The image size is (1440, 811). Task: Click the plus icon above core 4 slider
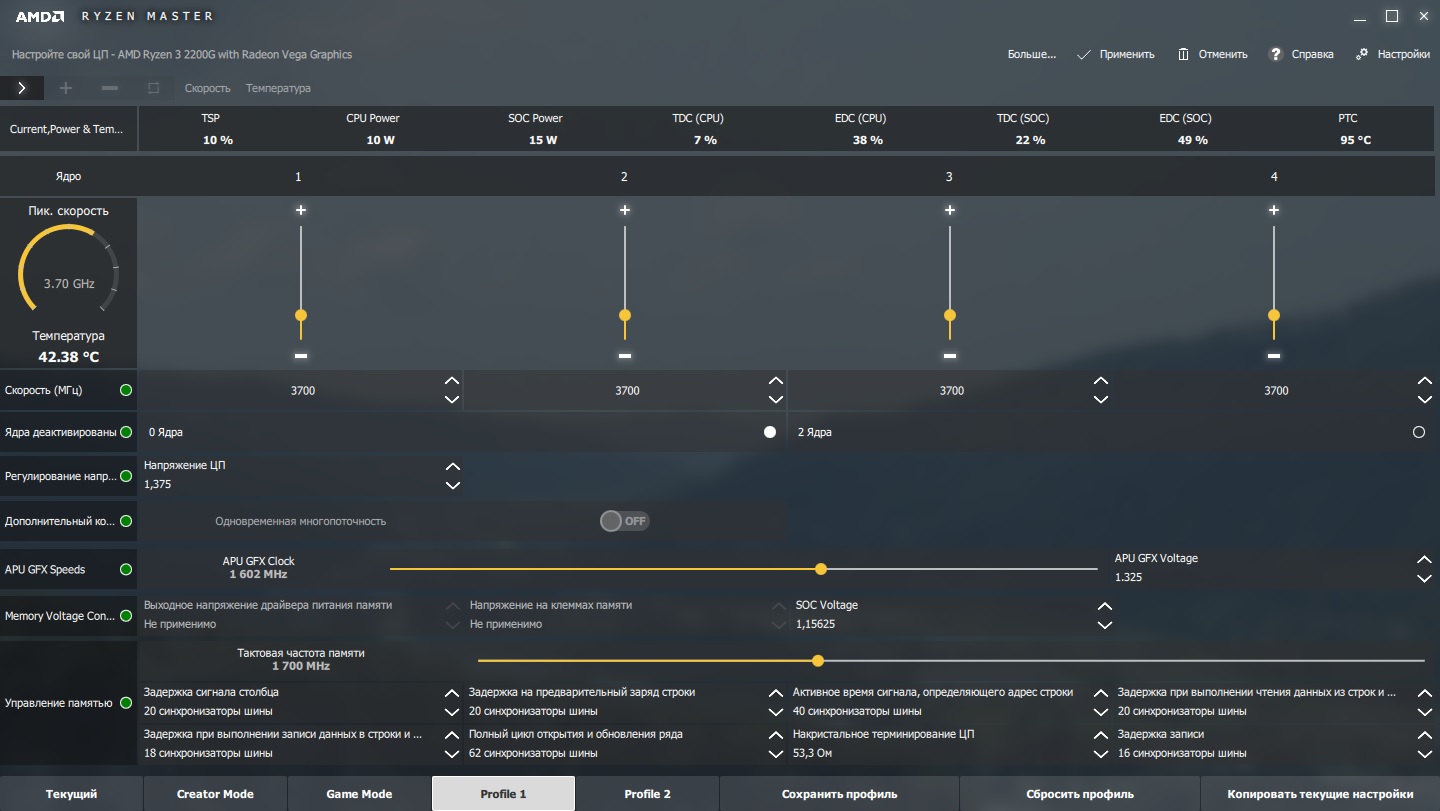click(1274, 210)
